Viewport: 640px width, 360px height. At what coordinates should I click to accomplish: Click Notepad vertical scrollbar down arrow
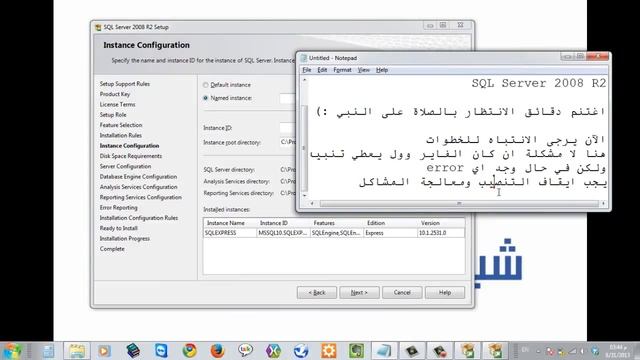304,196
